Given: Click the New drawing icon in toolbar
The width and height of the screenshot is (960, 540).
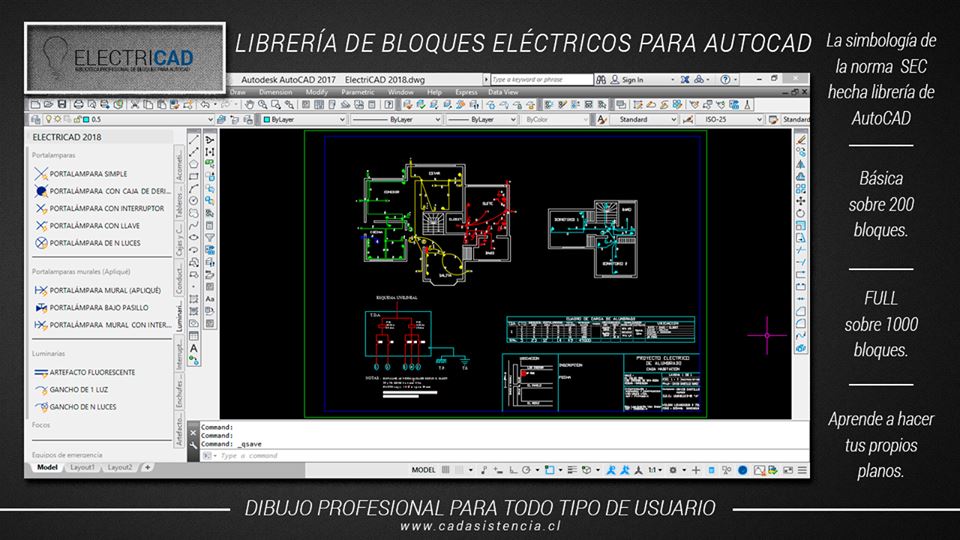Looking at the screenshot, I should [x=36, y=105].
